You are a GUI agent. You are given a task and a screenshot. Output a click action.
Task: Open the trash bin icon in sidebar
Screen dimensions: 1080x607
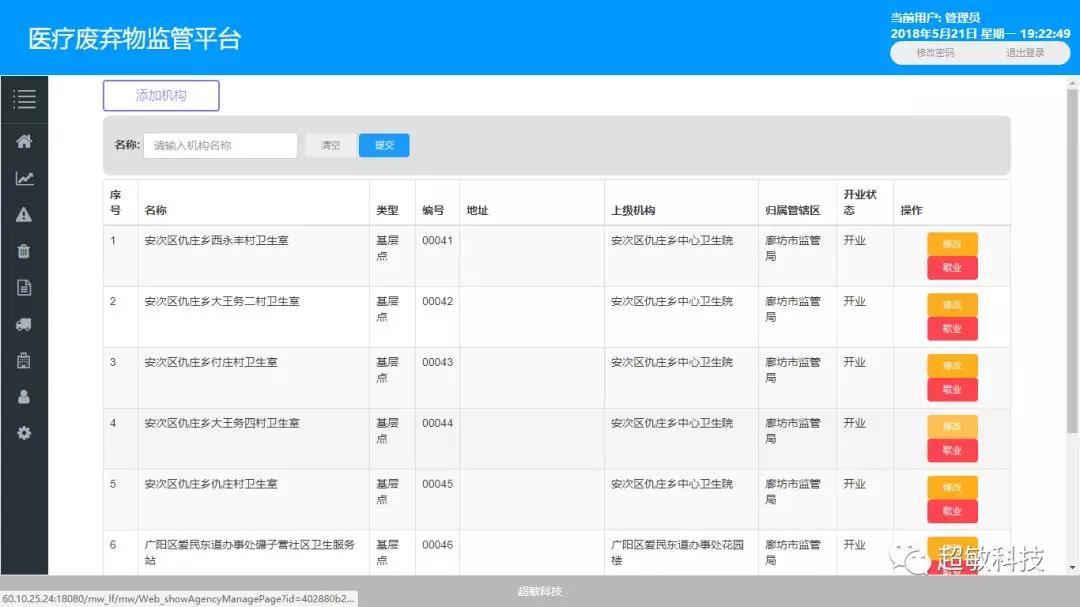[x=24, y=251]
